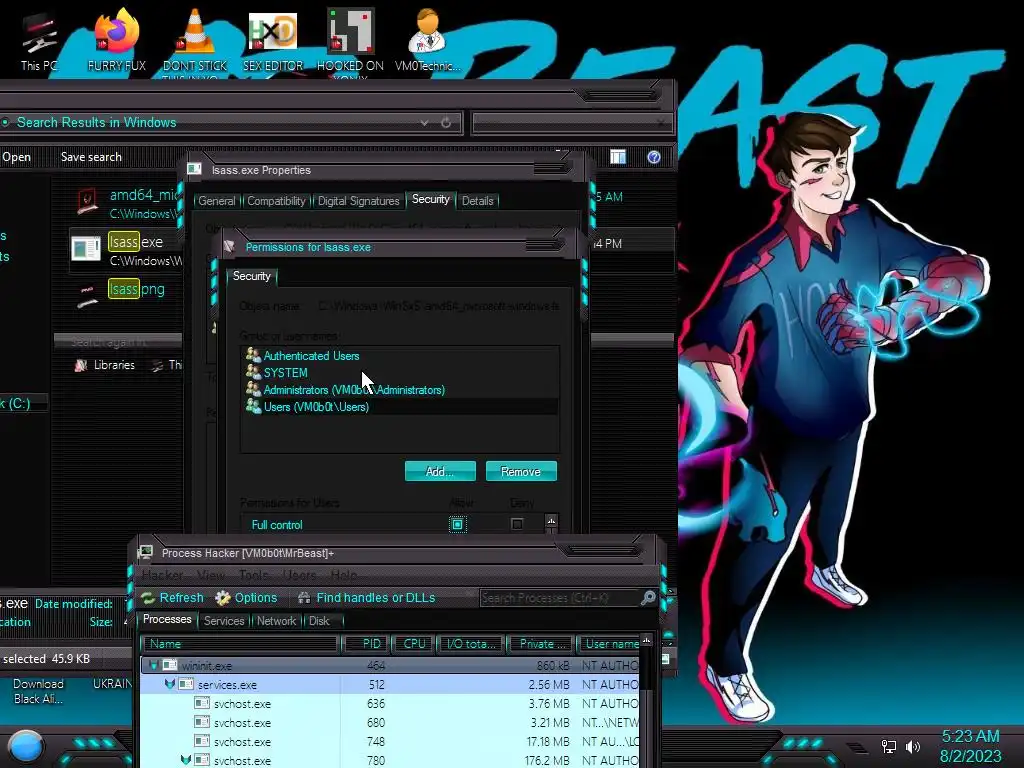Select the lsass.exe file icon in search results
Viewport: 1024px width, 768px height.
pyautogui.click(x=86, y=248)
